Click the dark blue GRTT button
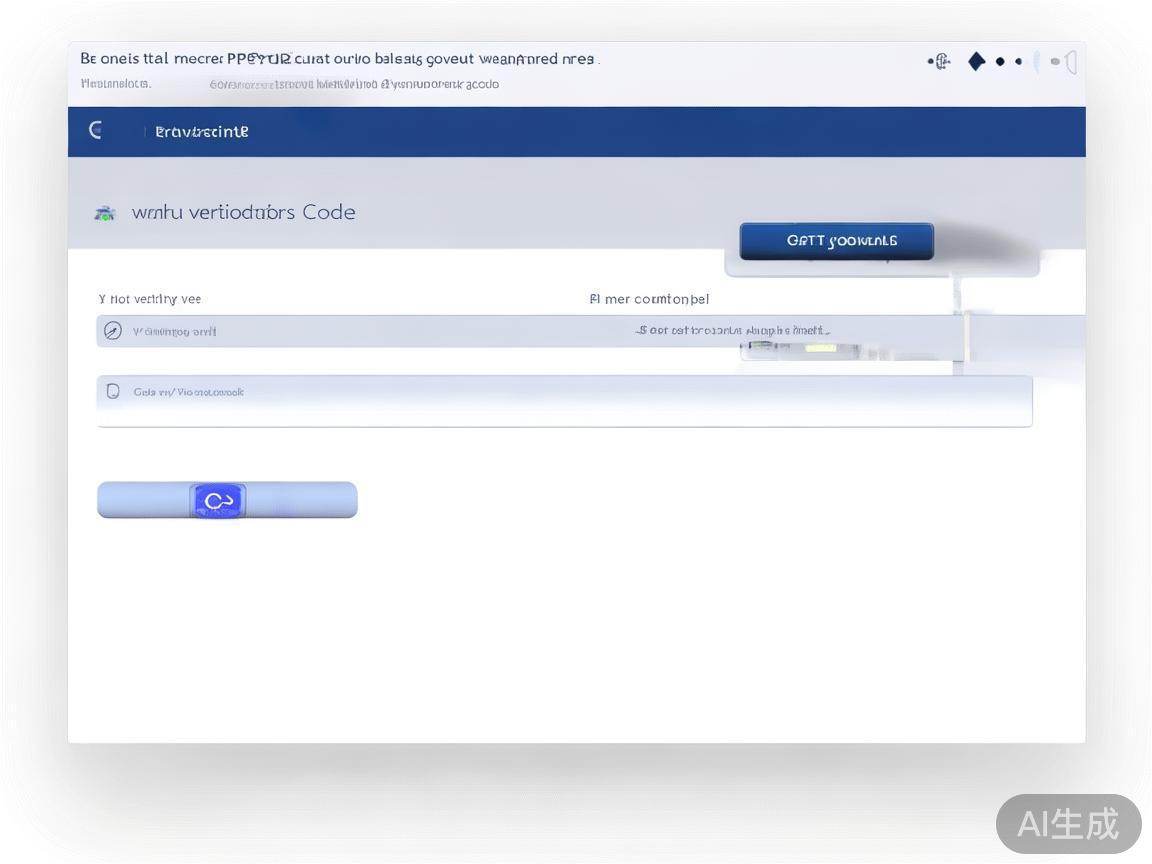Image resolution: width=1152 pixels, height=864 pixels. [836, 241]
